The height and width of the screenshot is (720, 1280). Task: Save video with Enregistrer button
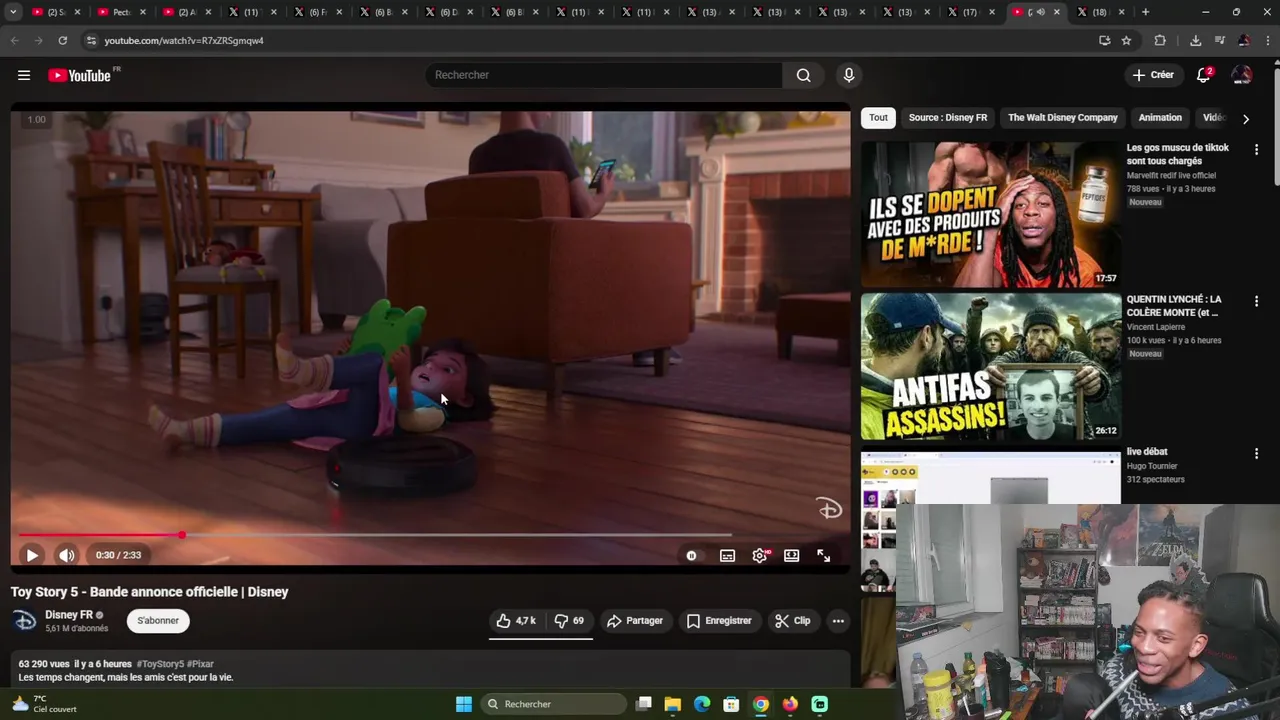click(x=719, y=621)
